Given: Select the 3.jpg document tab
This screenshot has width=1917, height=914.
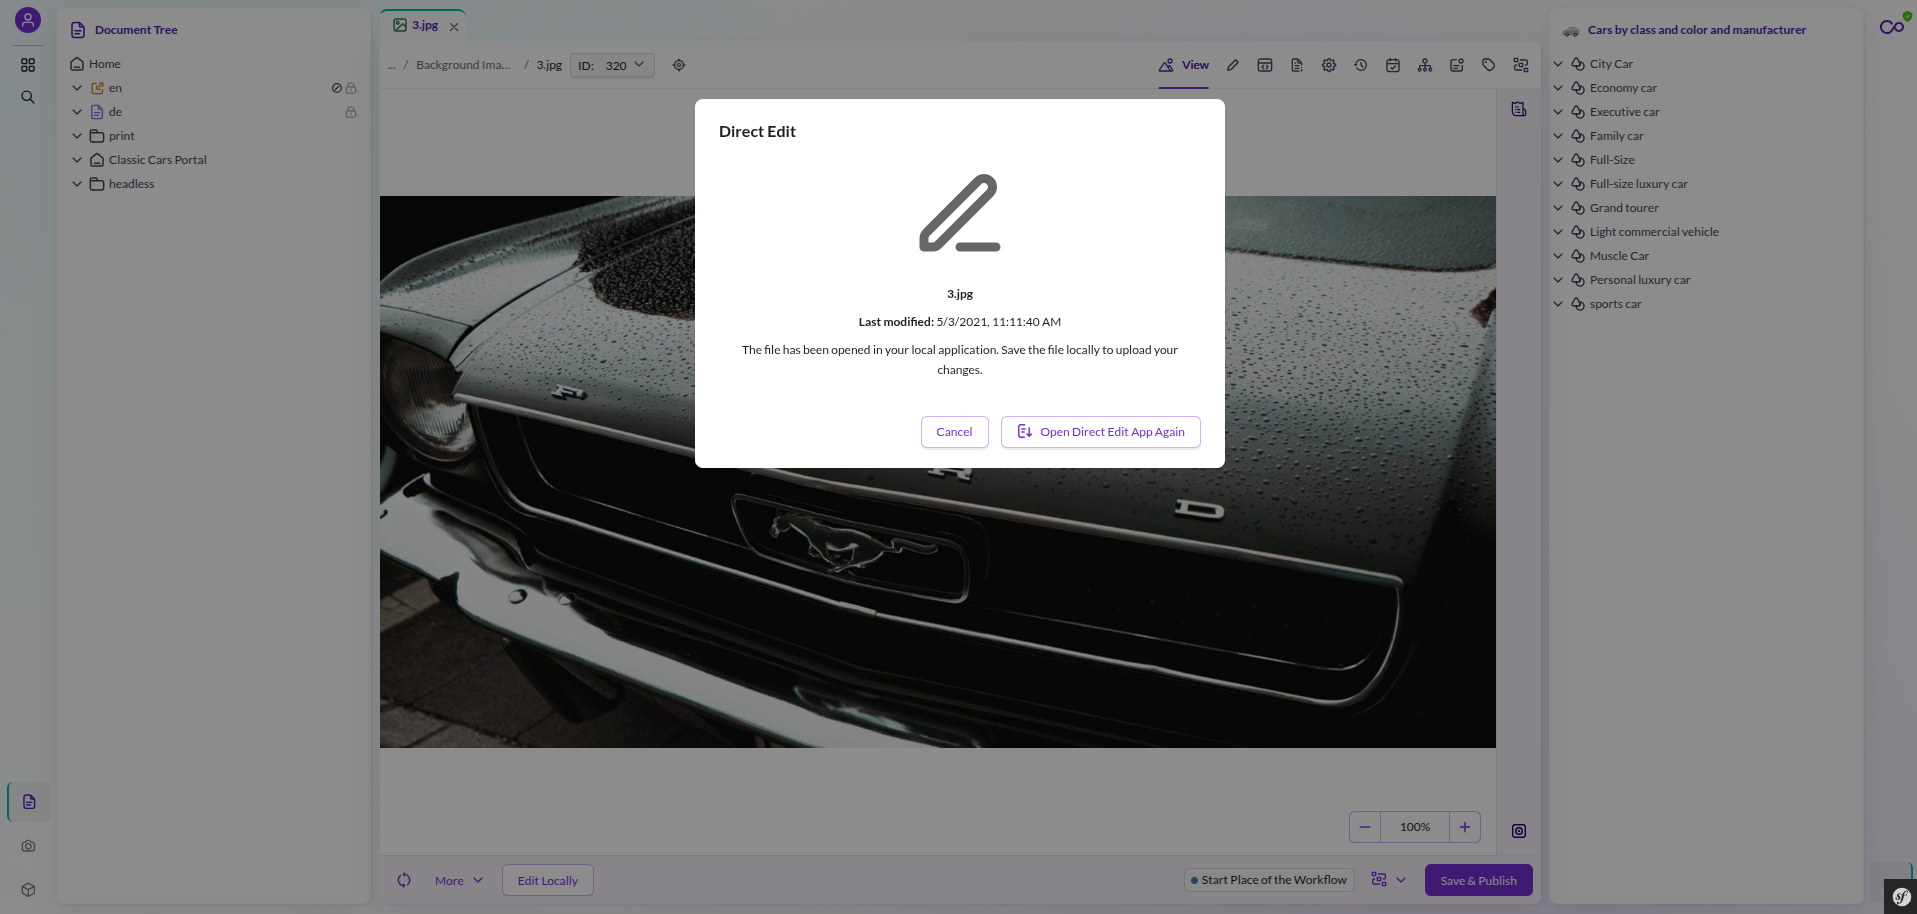Looking at the screenshot, I should click(x=418, y=25).
